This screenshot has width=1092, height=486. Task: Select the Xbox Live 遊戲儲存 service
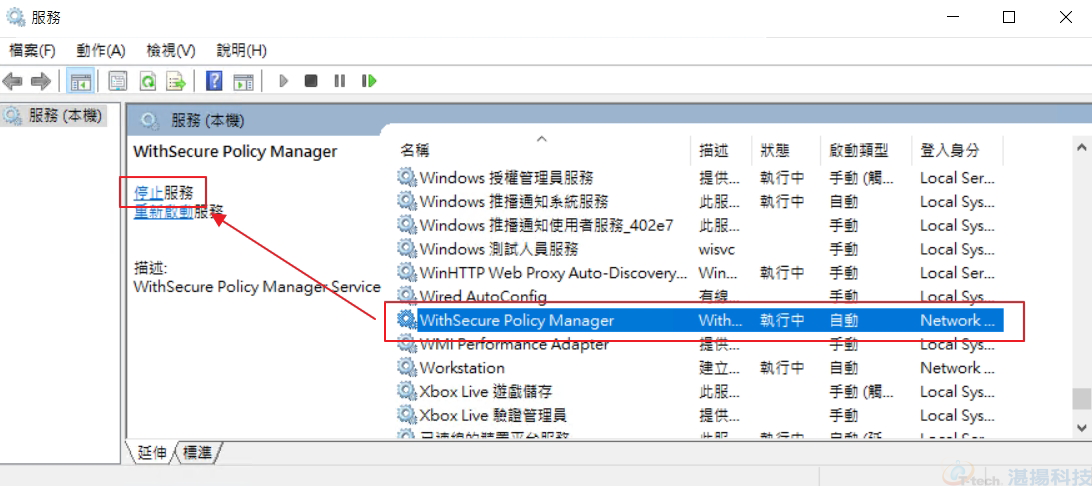[699, 391]
